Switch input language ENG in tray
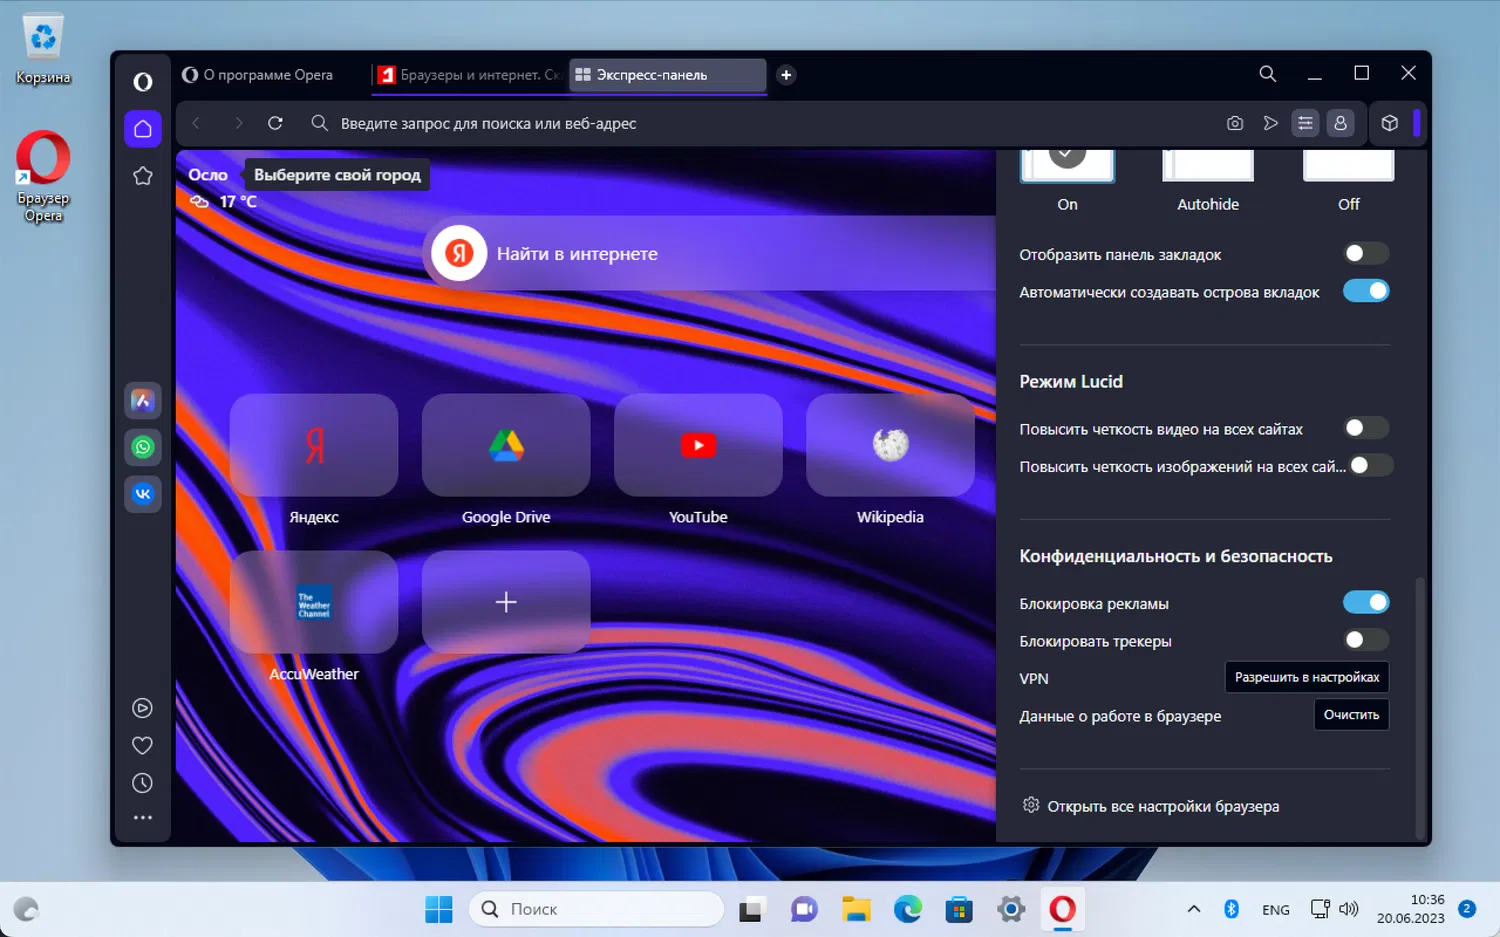The image size is (1500, 937). pos(1276,910)
